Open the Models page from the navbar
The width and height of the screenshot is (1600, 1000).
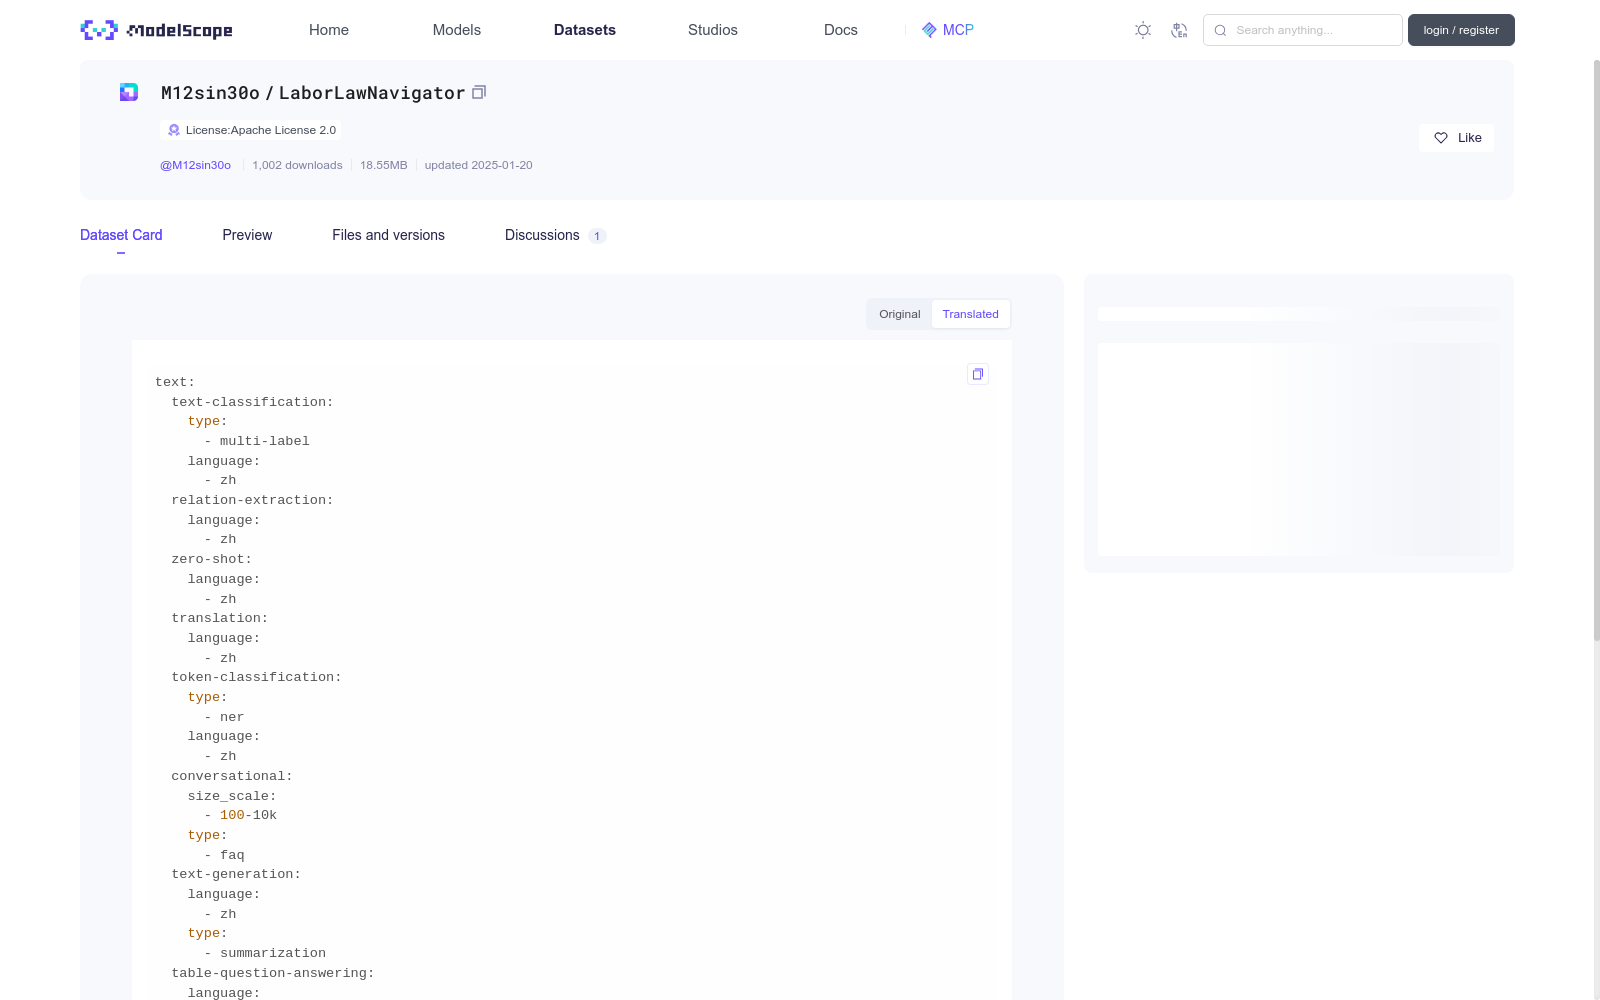point(456,30)
